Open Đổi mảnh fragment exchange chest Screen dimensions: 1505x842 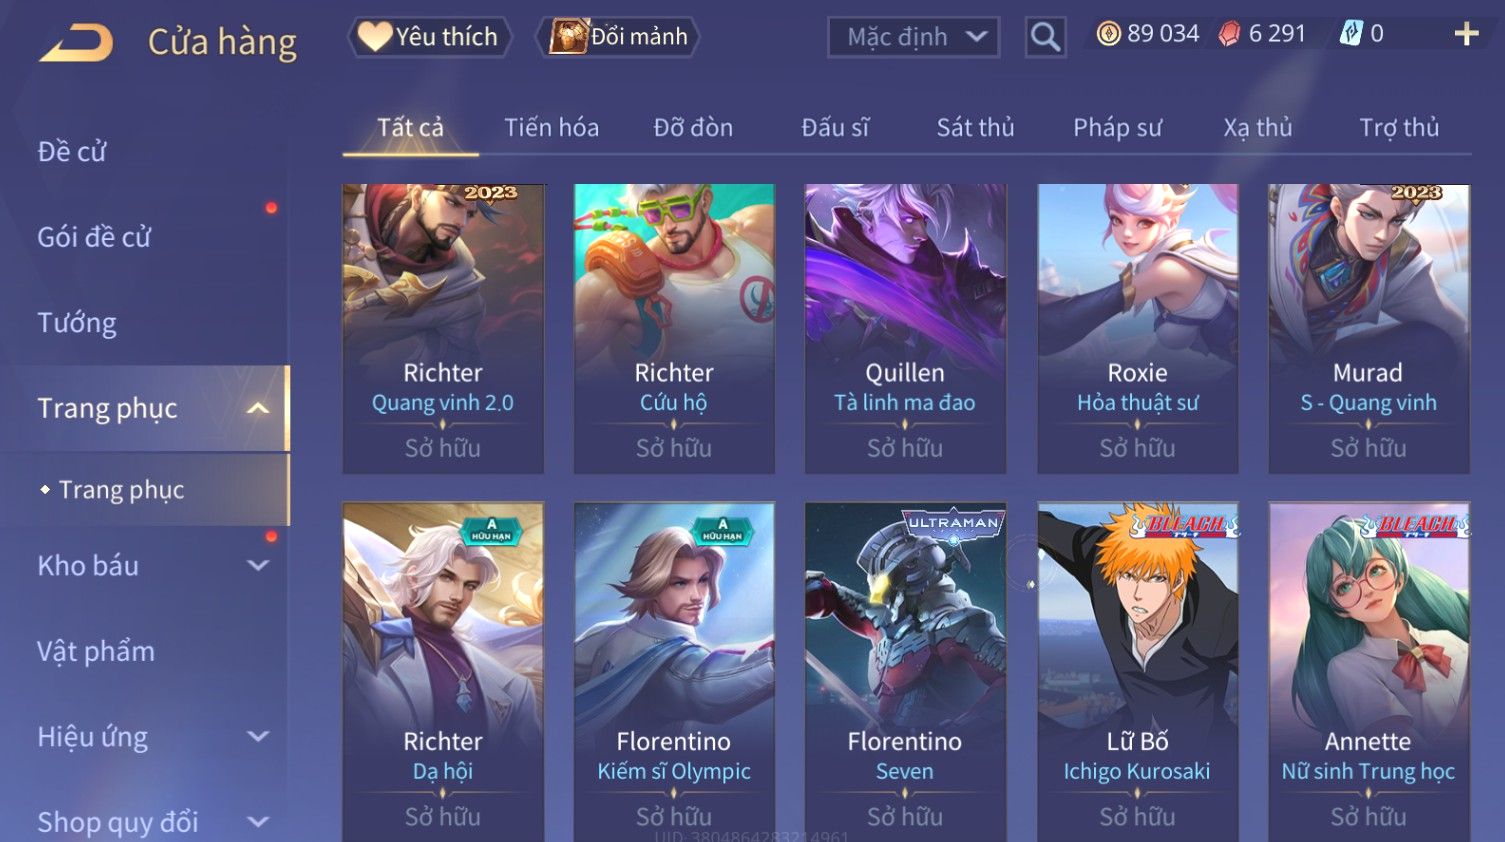point(618,37)
